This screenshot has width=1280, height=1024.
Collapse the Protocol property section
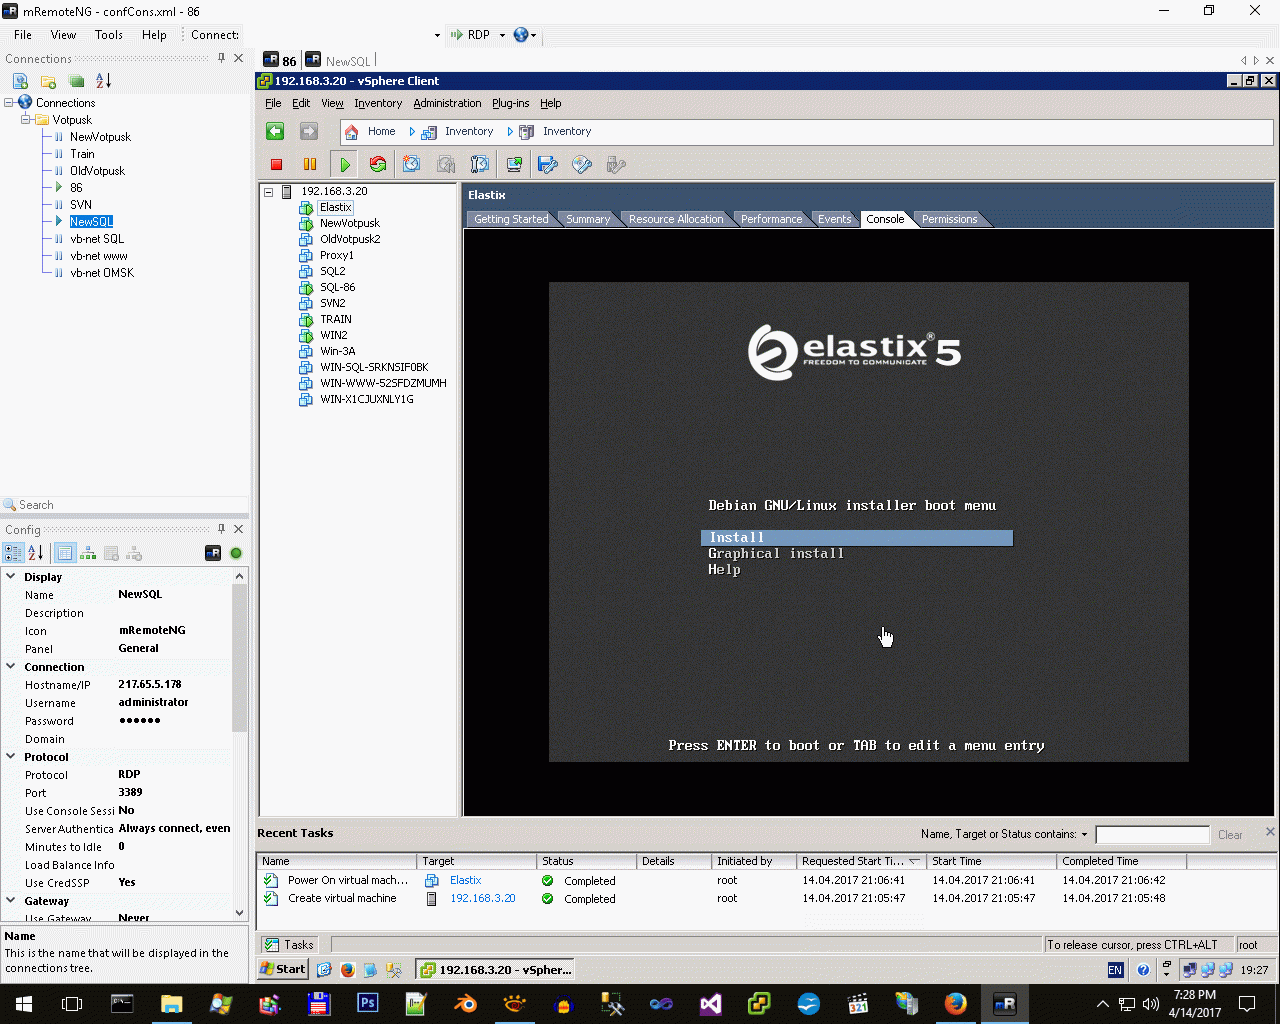click(11, 756)
